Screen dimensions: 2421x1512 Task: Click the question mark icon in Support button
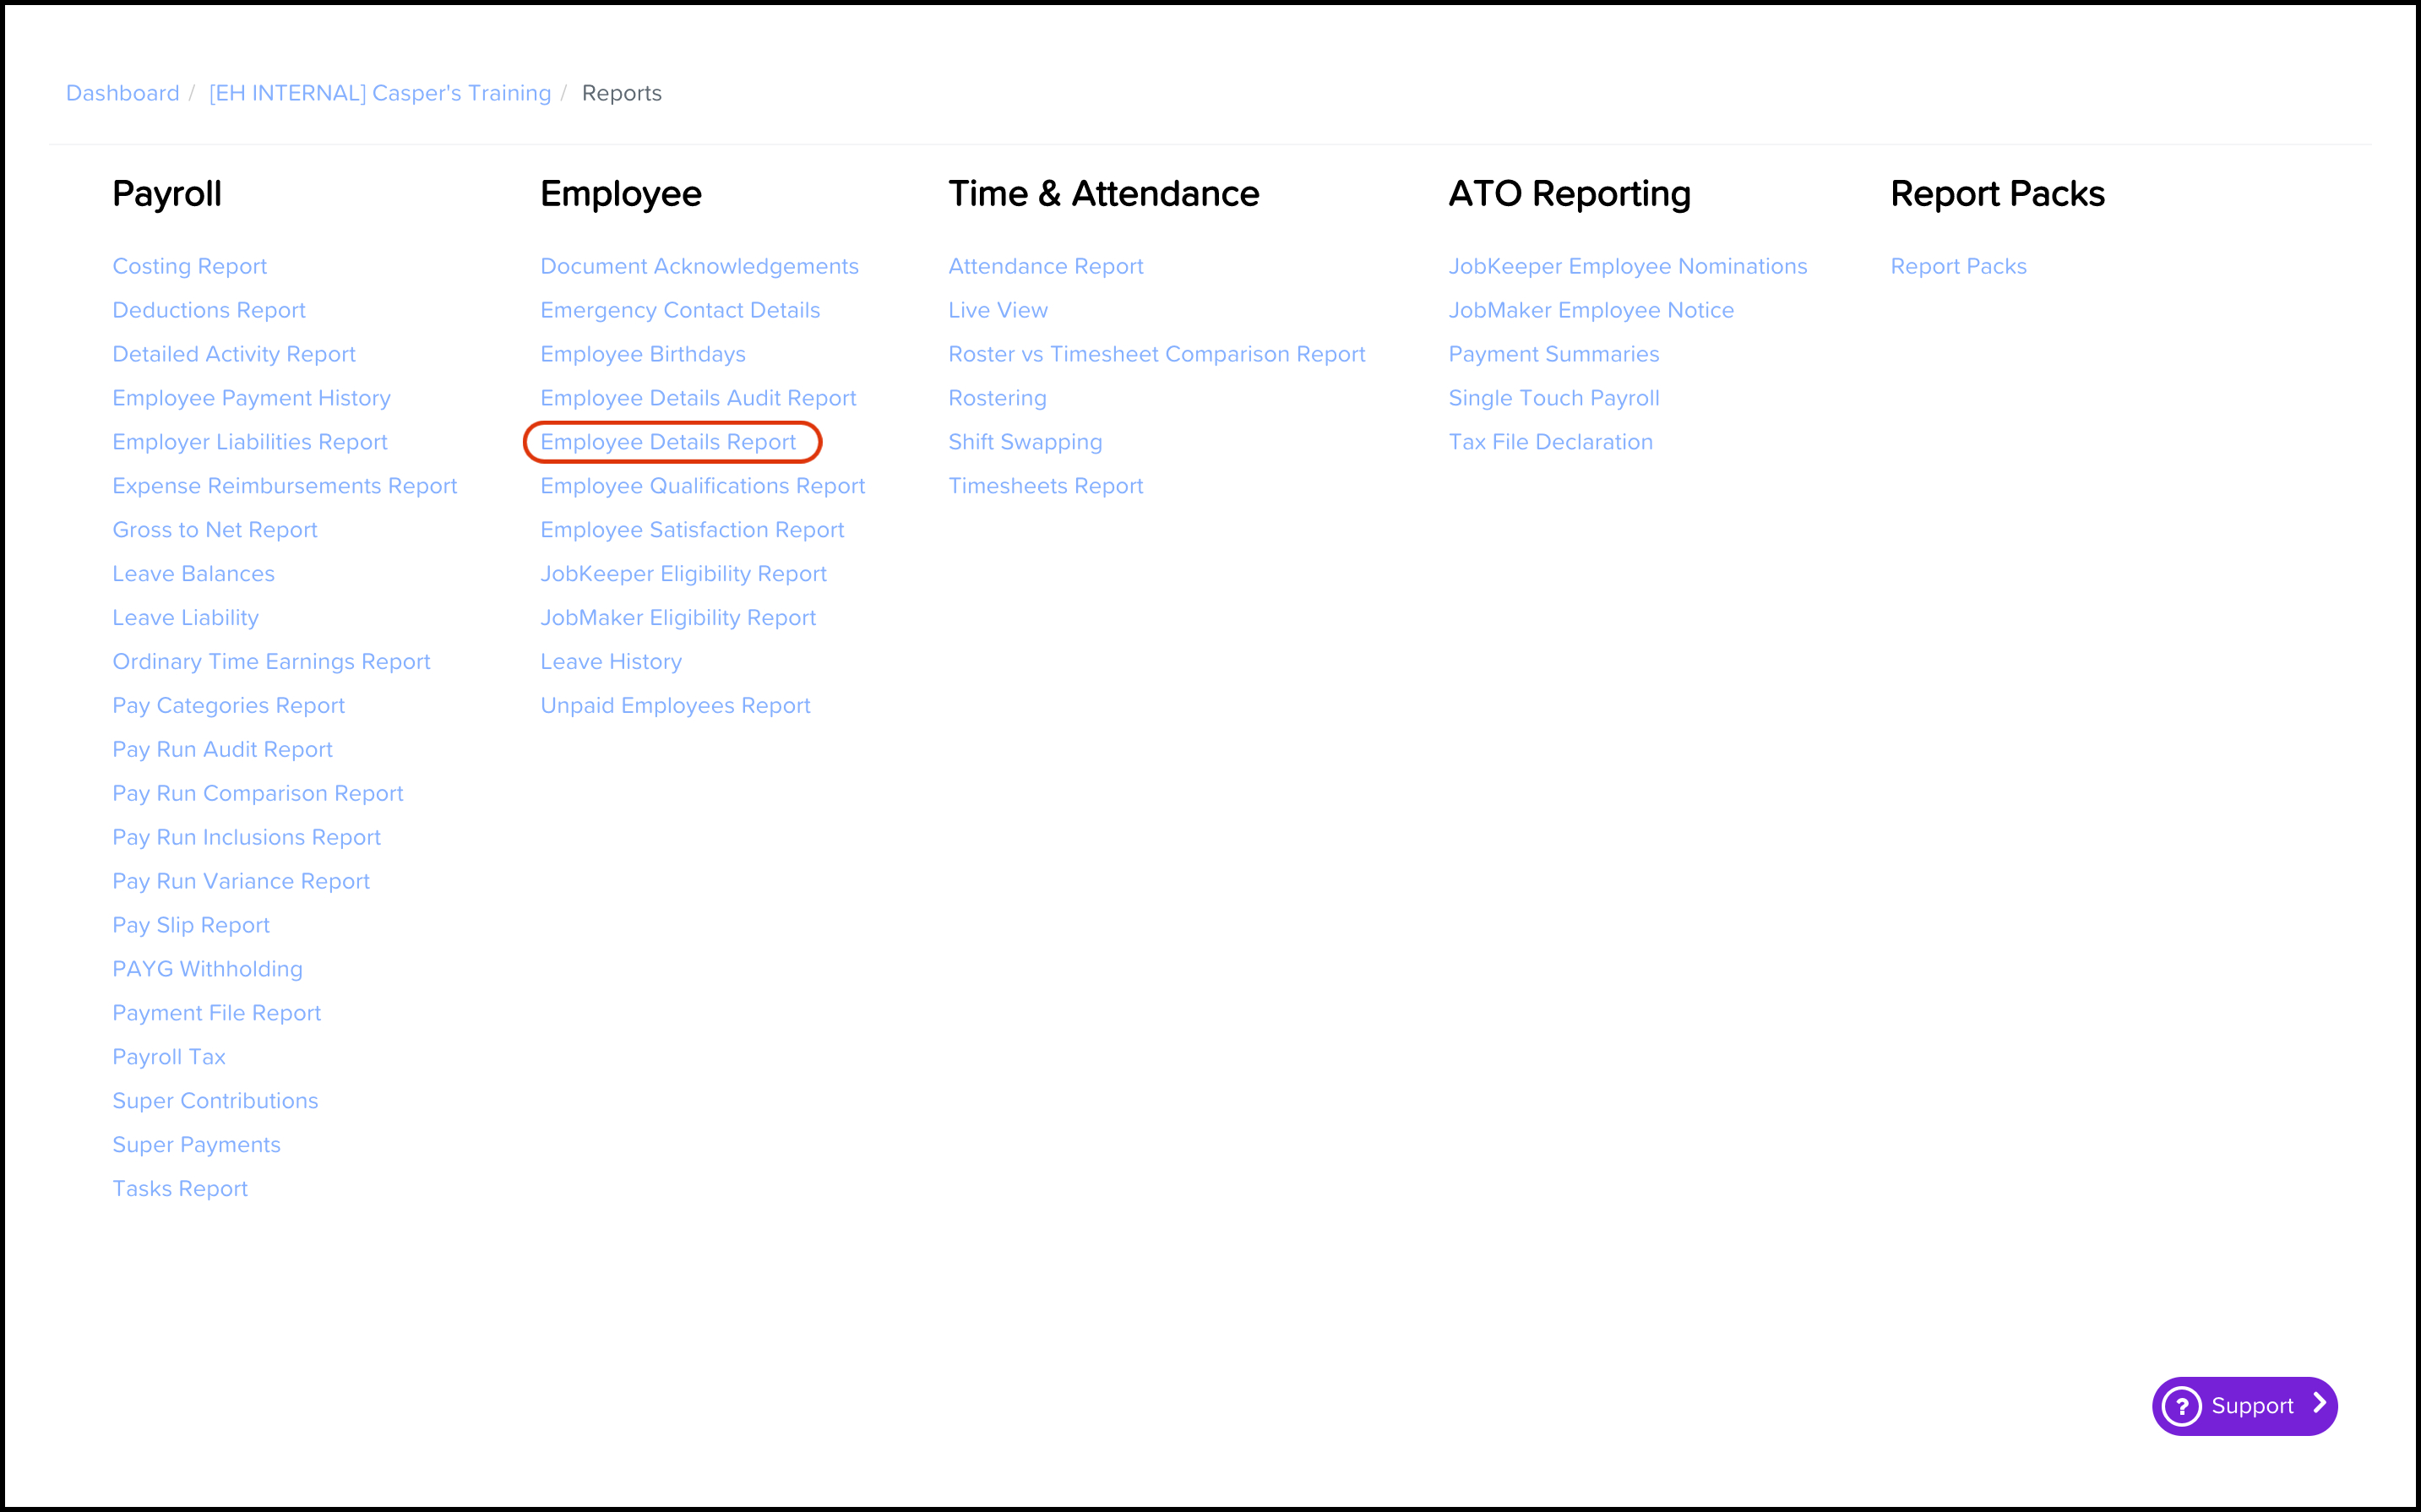tap(2183, 1405)
